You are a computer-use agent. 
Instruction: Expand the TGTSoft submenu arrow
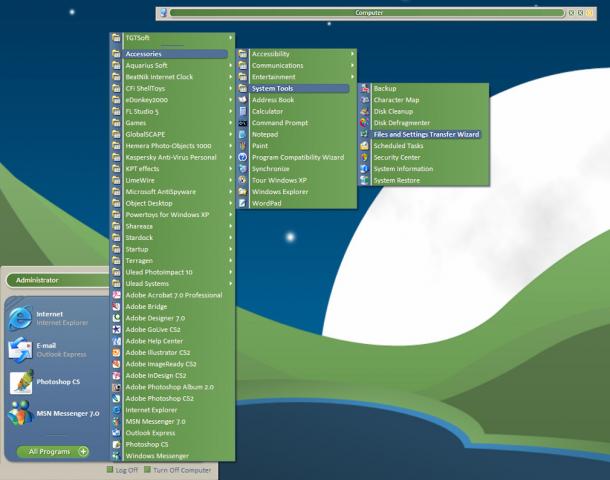coord(231,38)
